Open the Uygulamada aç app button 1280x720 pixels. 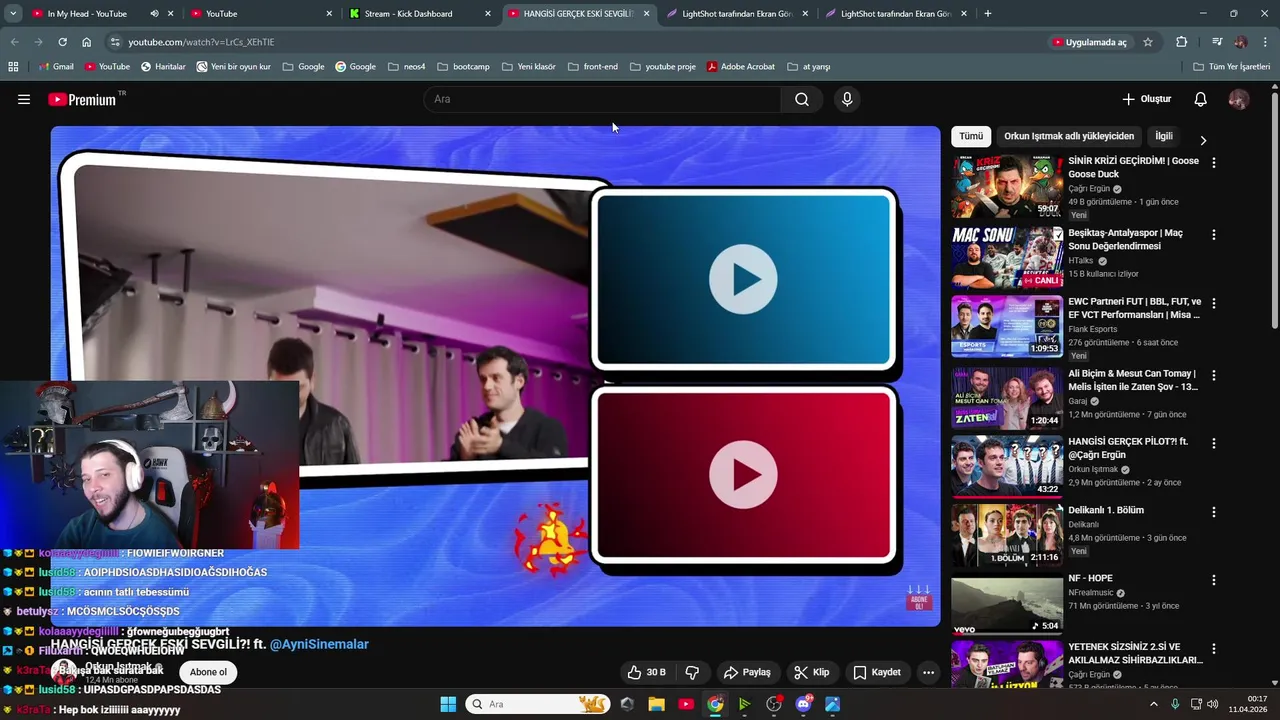point(1090,42)
